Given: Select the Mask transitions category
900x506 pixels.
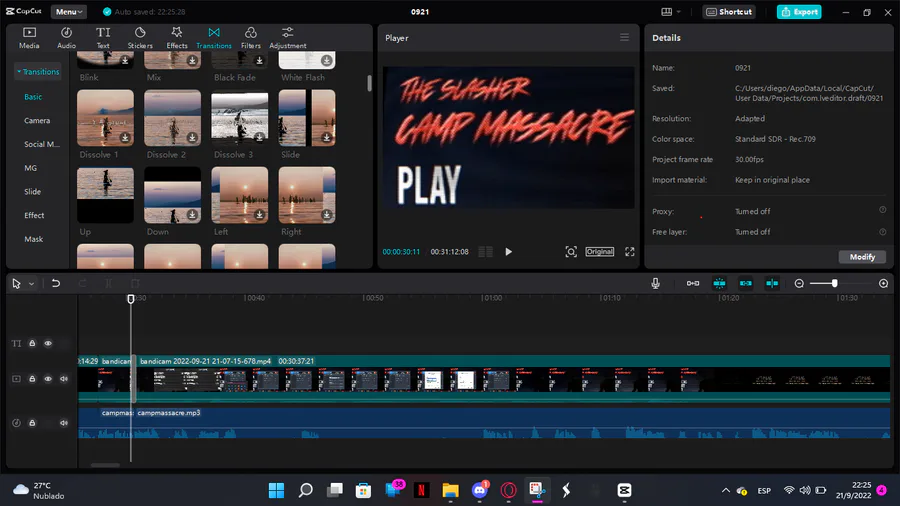Looking at the screenshot, I should coord(33,239).
